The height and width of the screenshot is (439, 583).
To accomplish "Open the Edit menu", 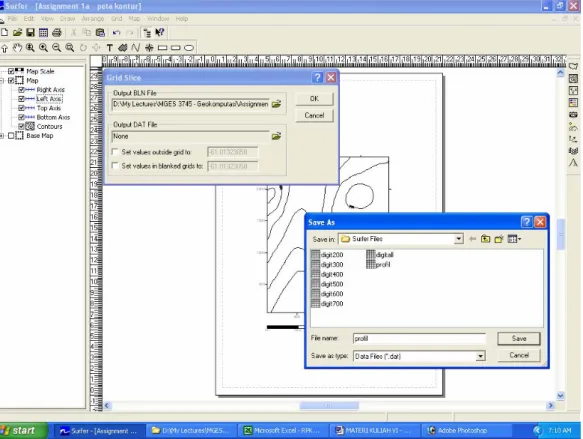I will pyautogui.click(x=29, y=19).
